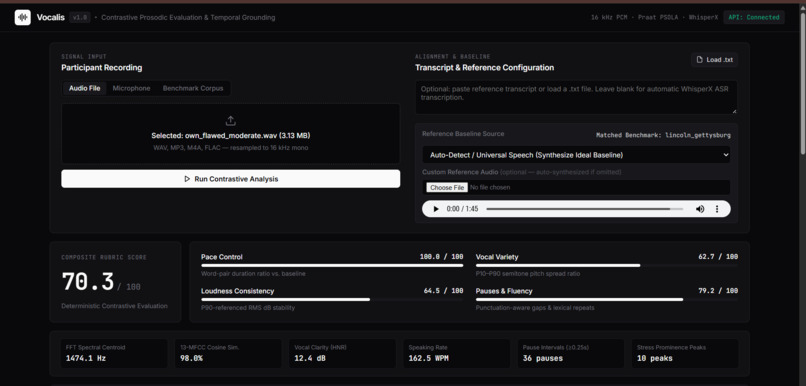Switch to the Benchmark Corpus tab
806x386 pixels.
click(x=193, y=88)
